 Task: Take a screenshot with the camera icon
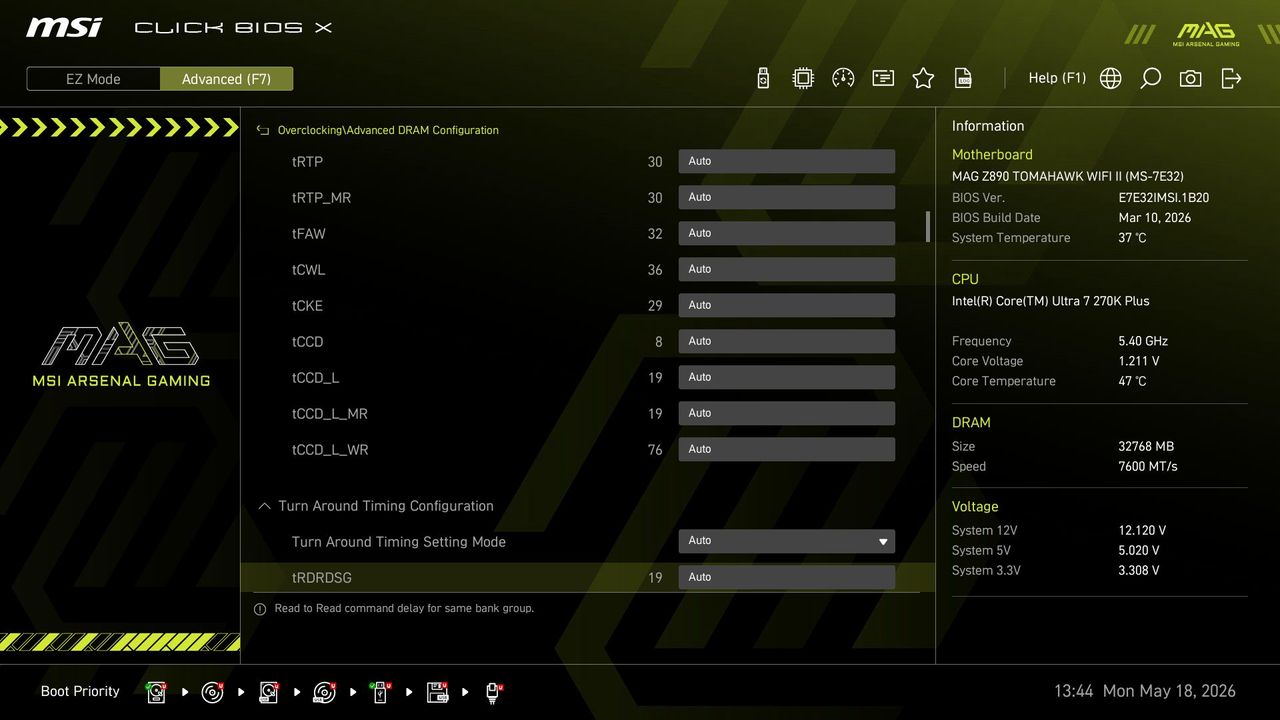tap(1191, 78)
